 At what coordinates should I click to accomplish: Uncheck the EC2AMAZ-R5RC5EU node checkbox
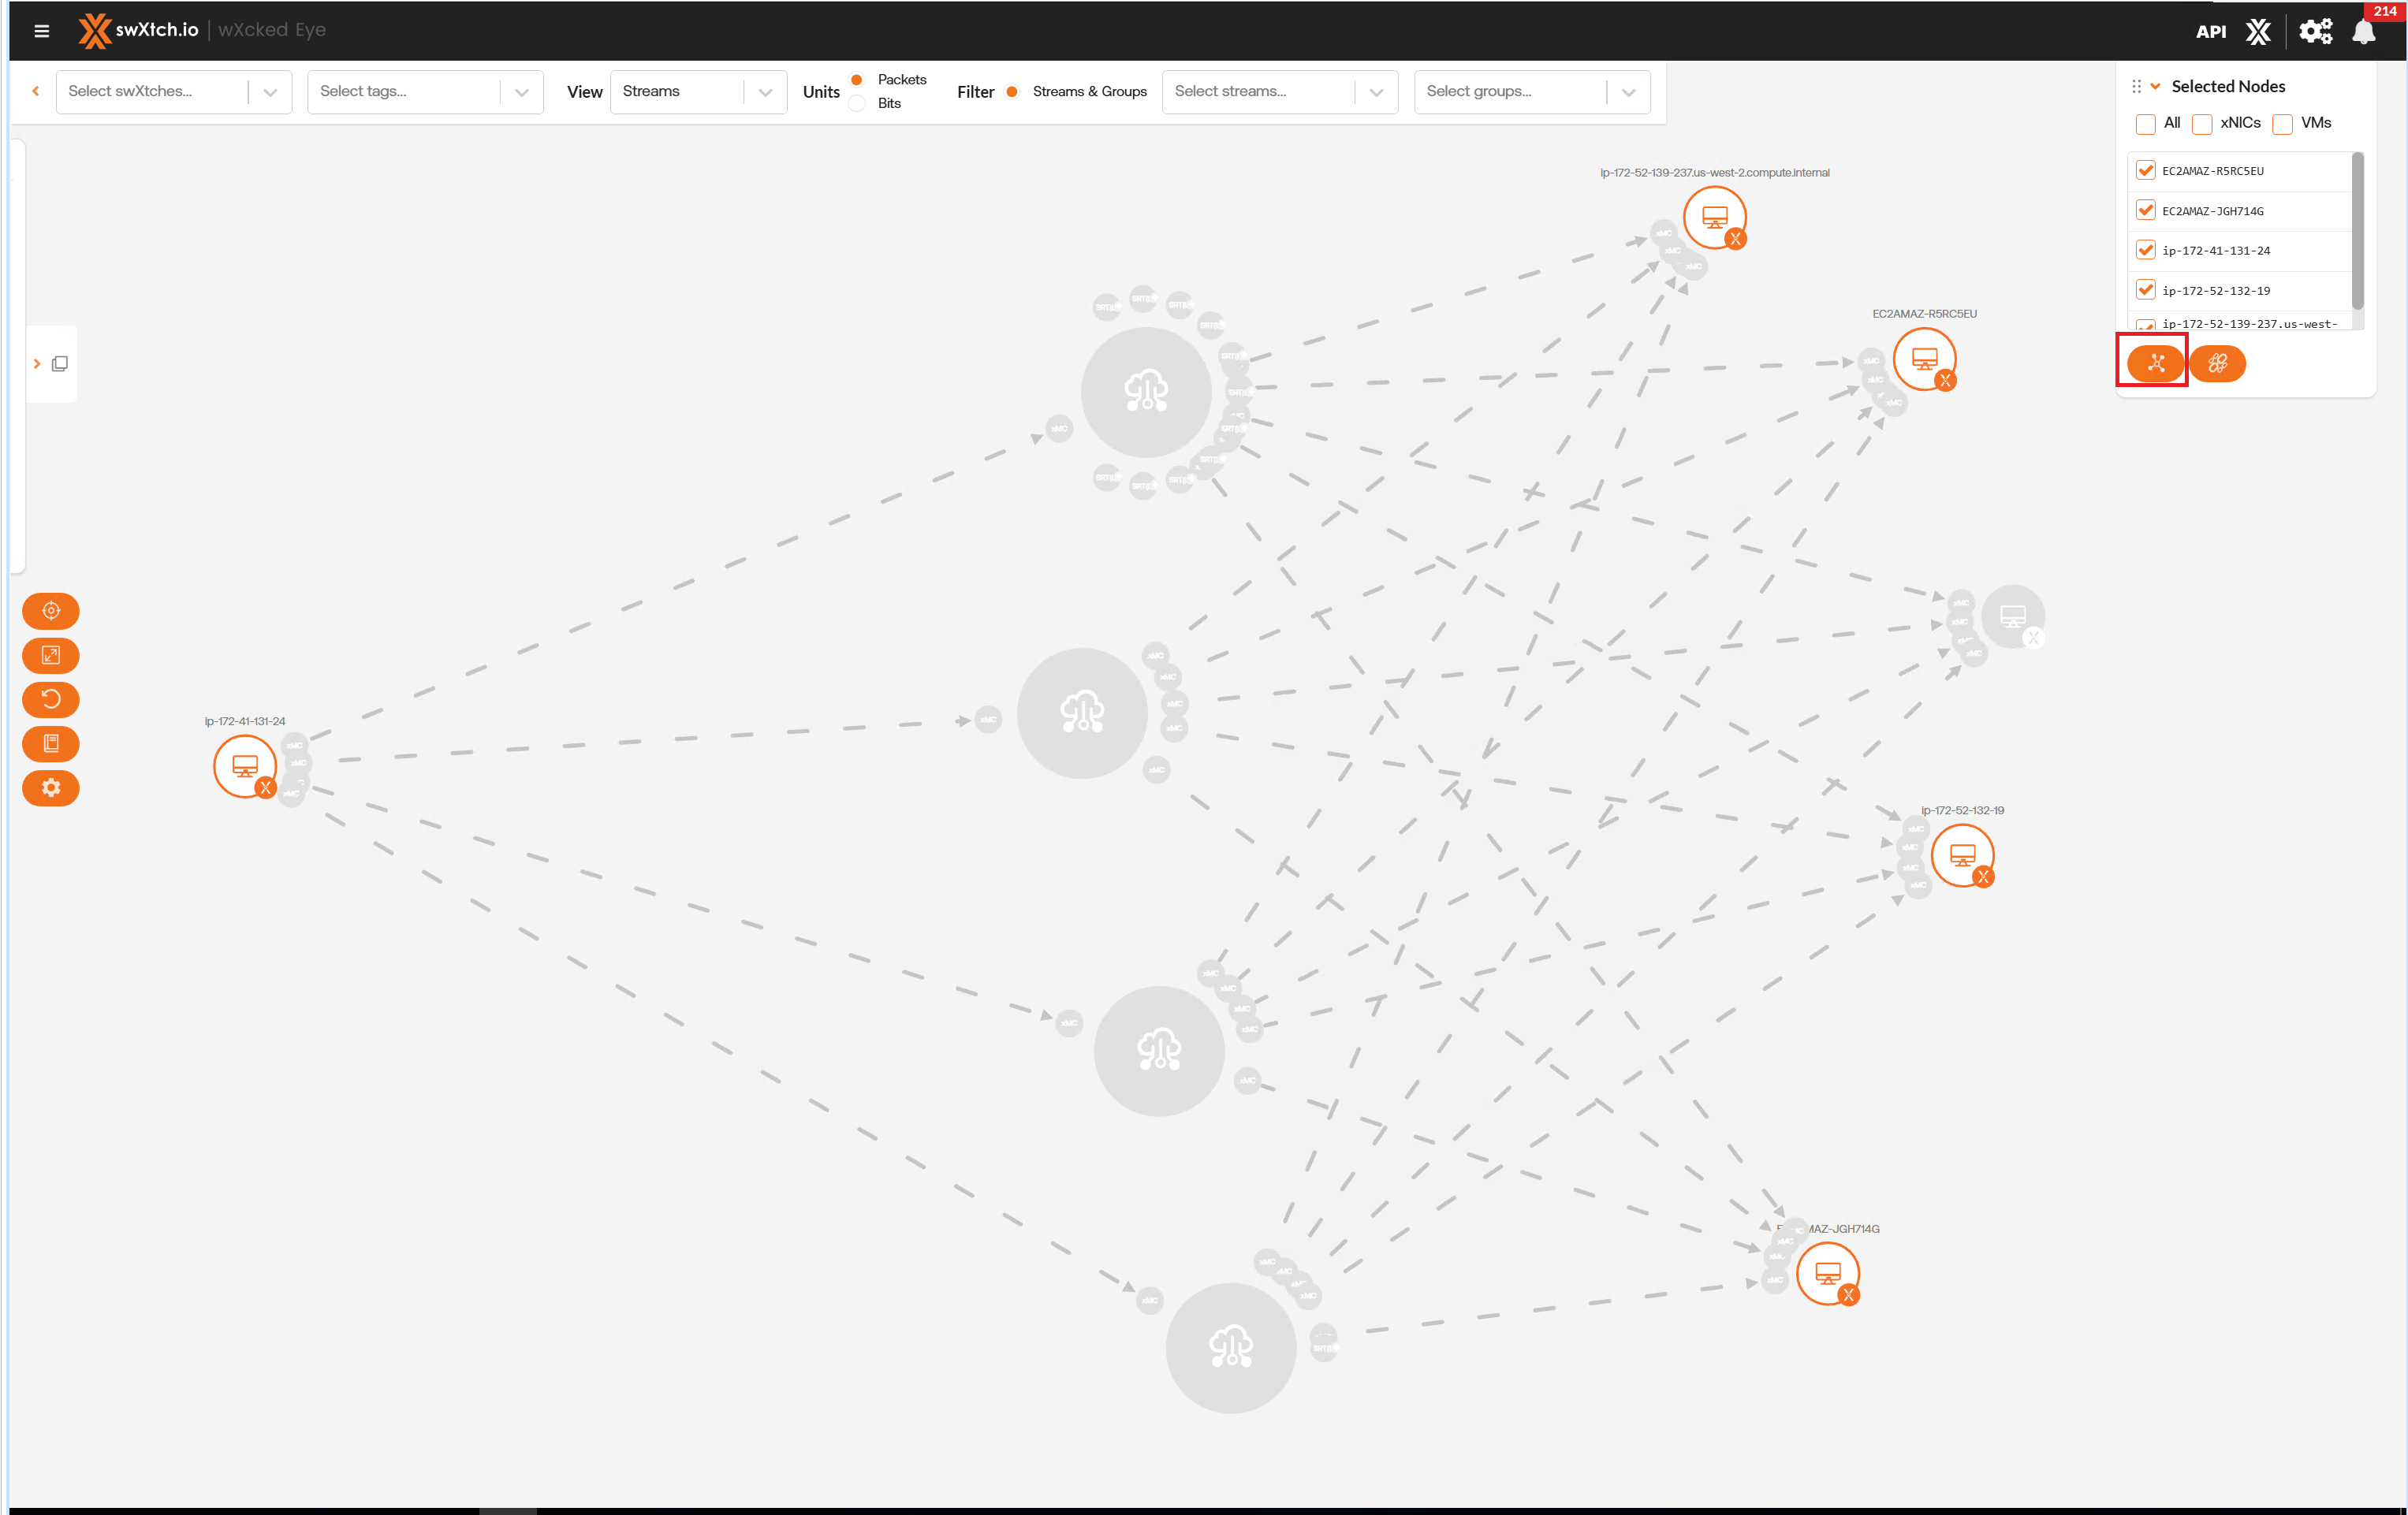[2146, 171]
